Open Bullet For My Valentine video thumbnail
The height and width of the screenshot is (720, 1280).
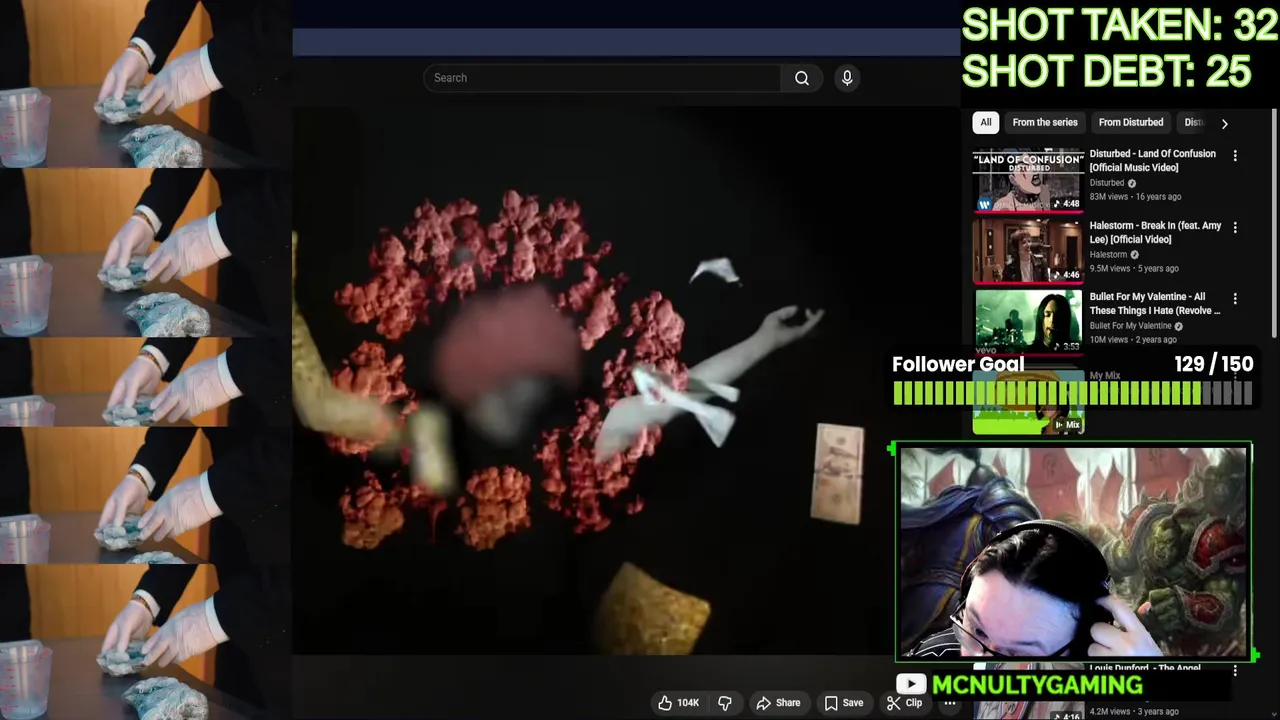click(1028, 322)
